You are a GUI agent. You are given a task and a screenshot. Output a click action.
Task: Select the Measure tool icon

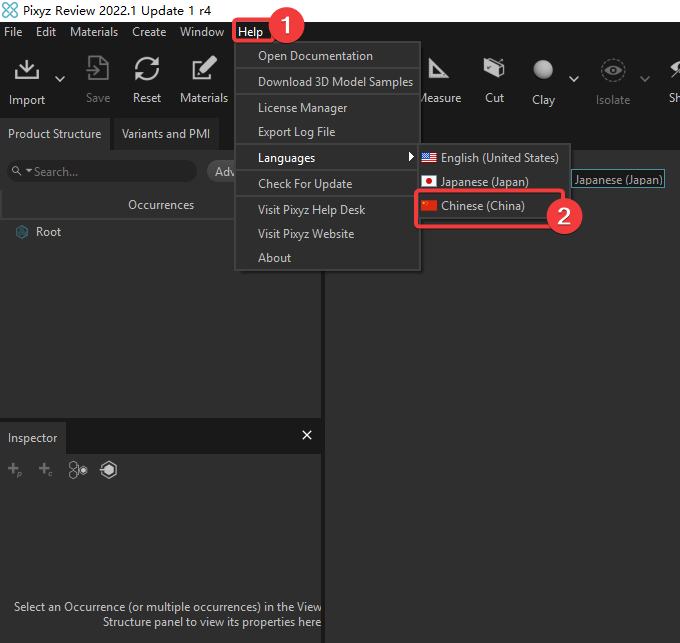coord(438,69)
